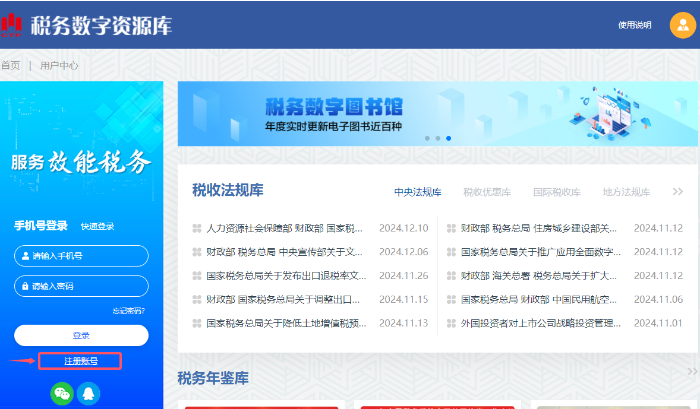Click the bullet icon beside the 2024.12.10 law entry
Image resolution: width=700 pixels, height=409 pixels.
197,228
